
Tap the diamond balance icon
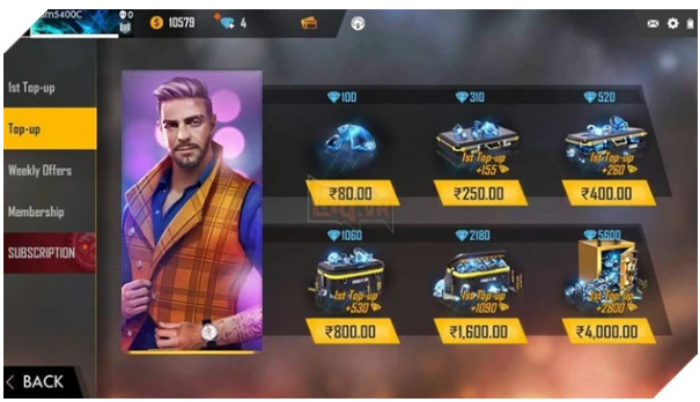[226, 22]
